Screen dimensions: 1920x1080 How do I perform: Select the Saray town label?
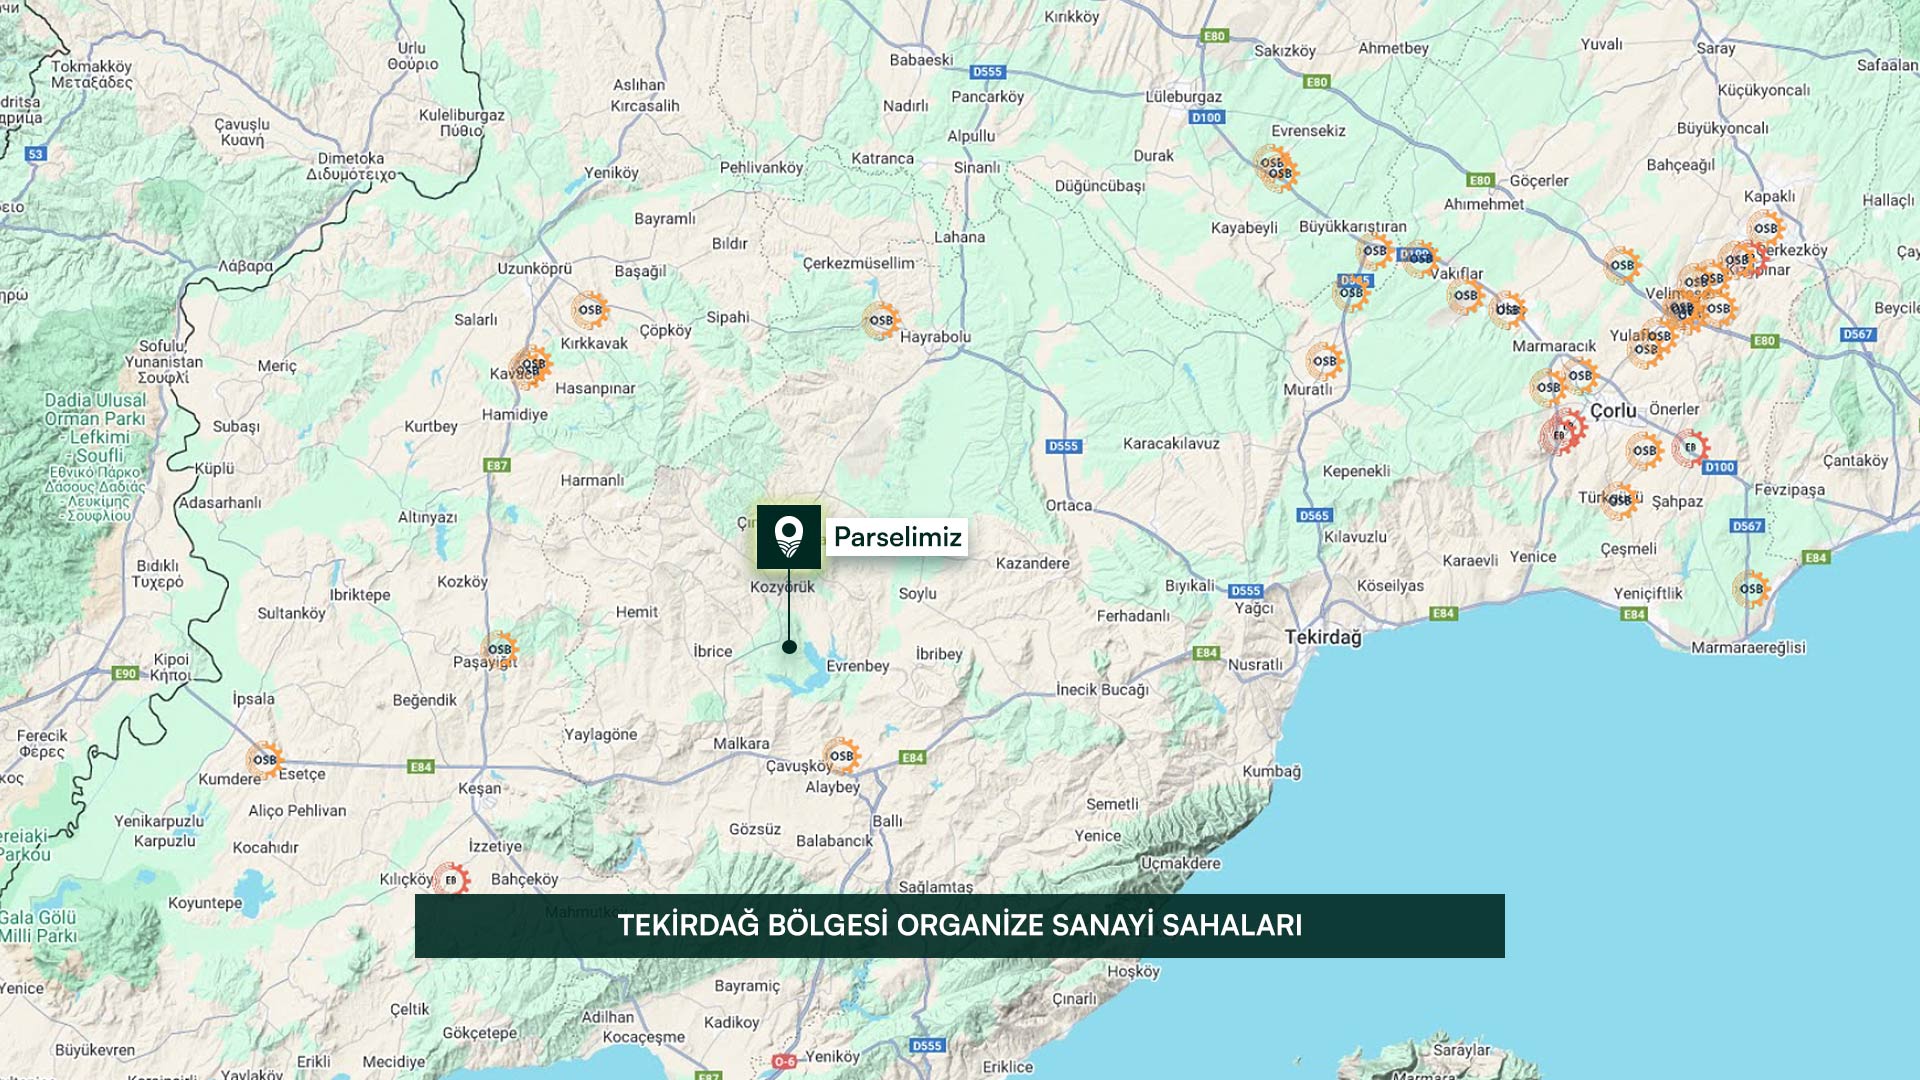tap(1716, 48)
